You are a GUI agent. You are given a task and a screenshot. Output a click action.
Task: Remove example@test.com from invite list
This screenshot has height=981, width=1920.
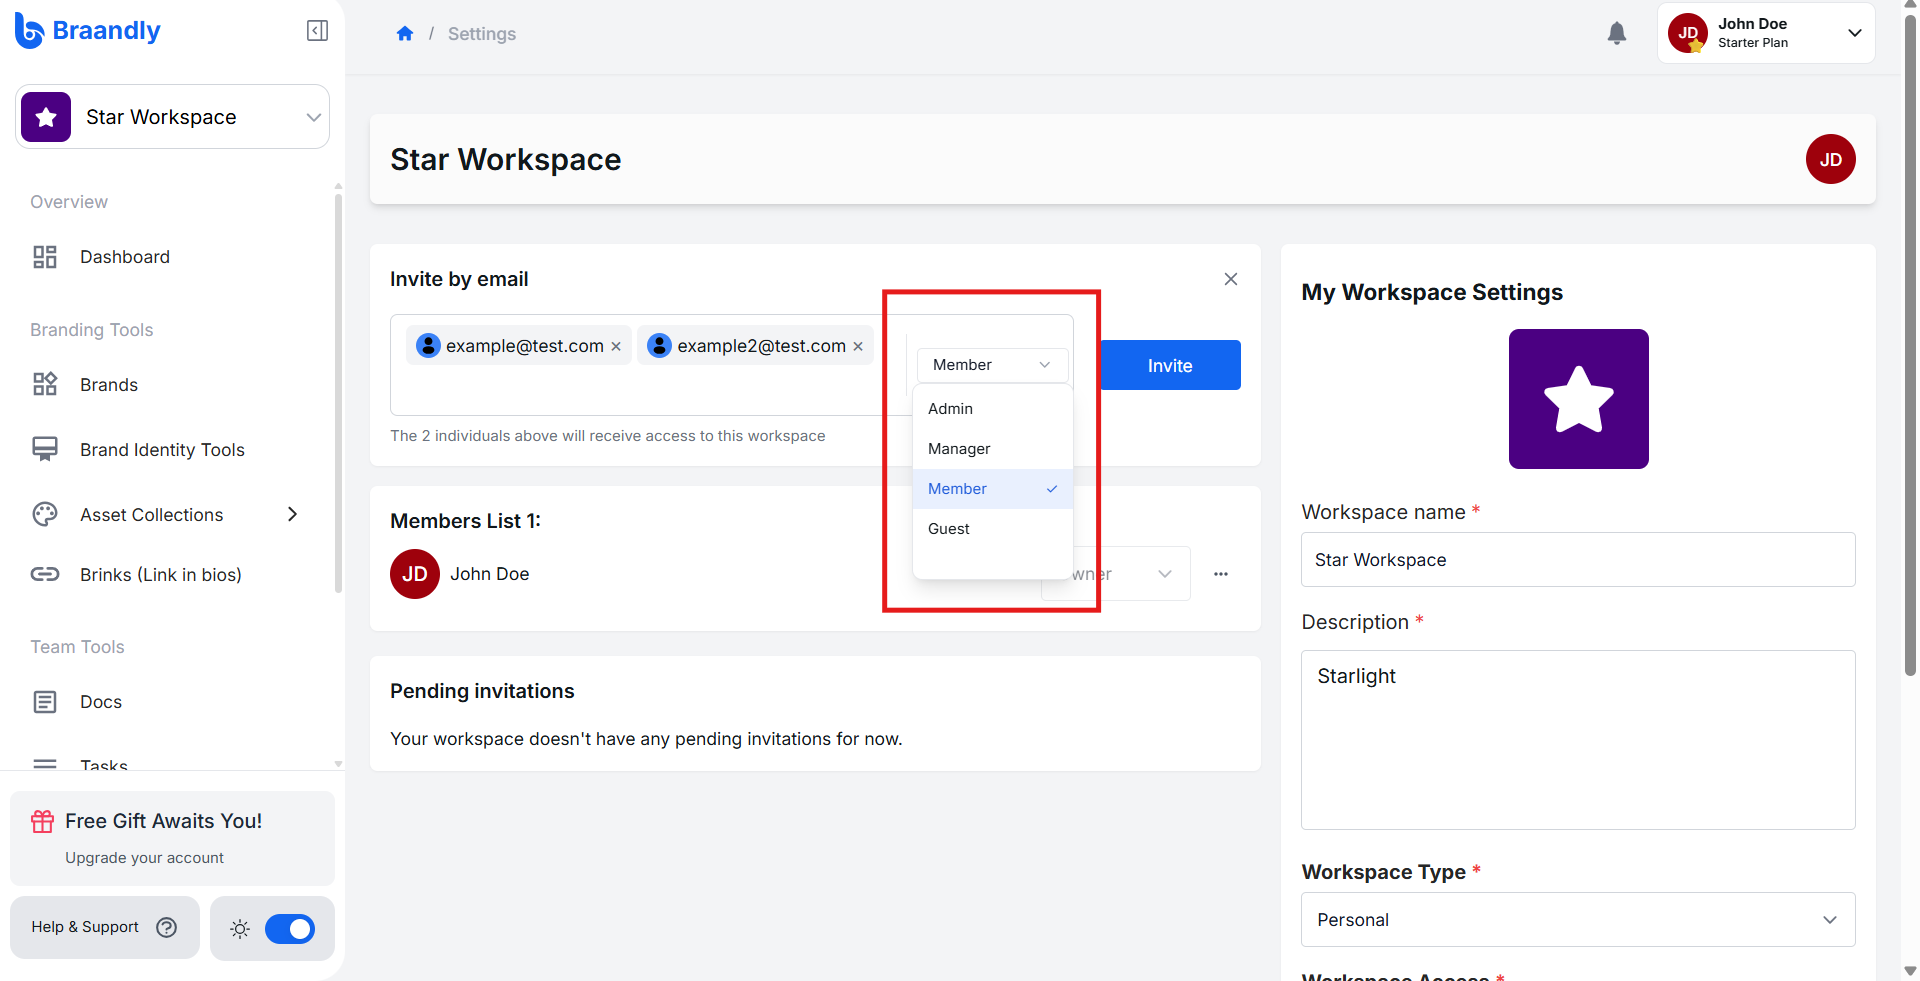(616, 346)
